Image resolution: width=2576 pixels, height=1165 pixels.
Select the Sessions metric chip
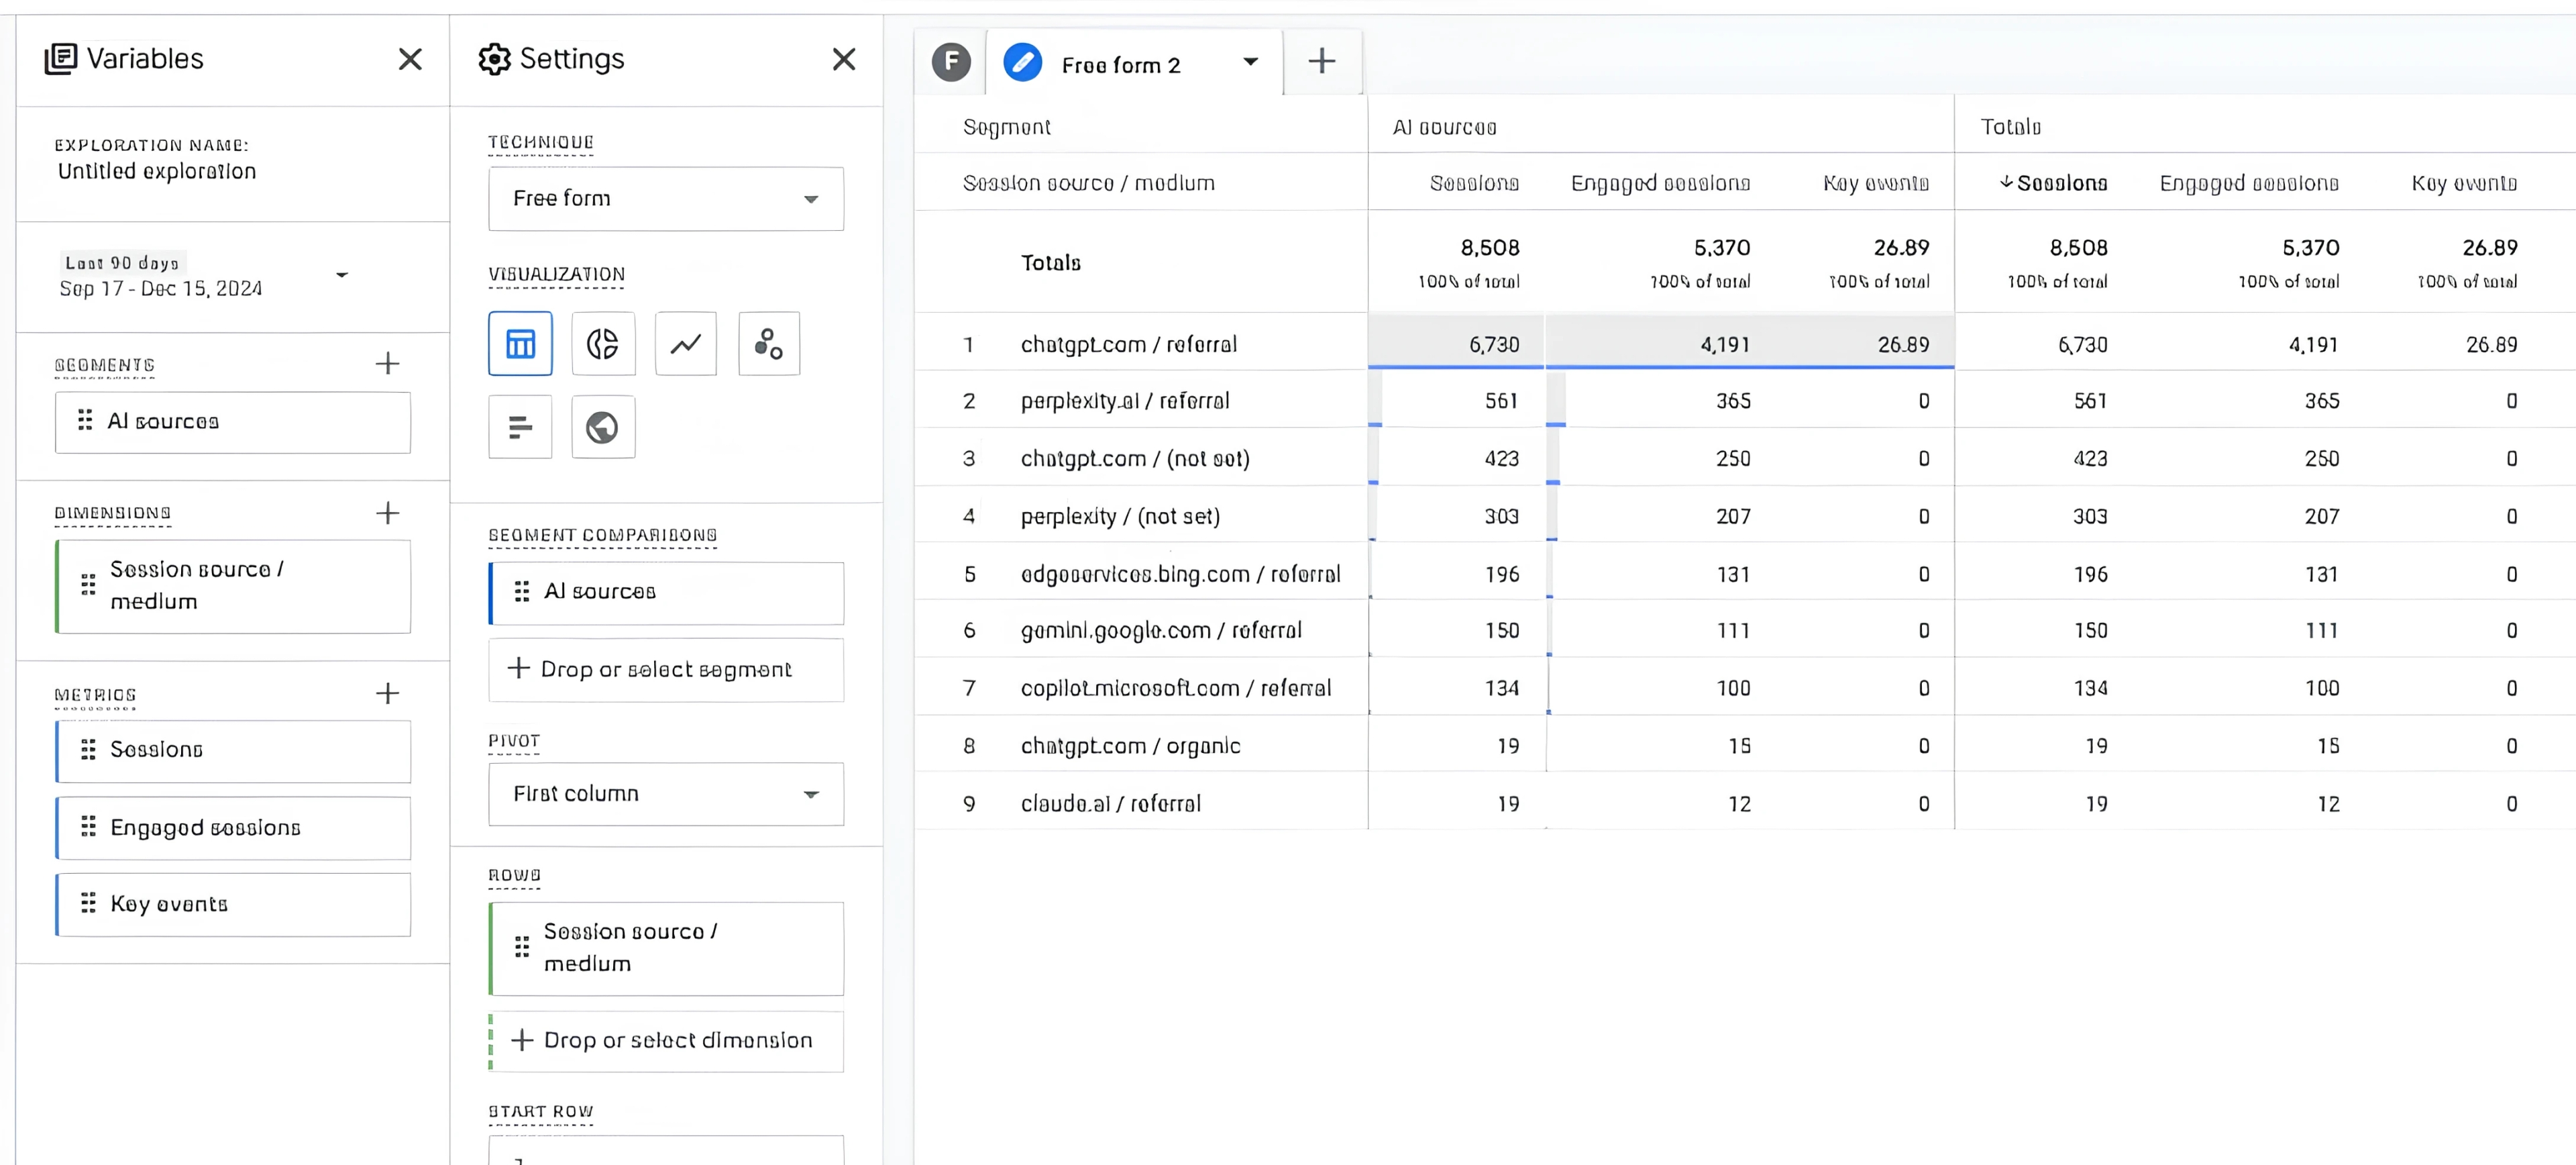(x=233, y=750)
